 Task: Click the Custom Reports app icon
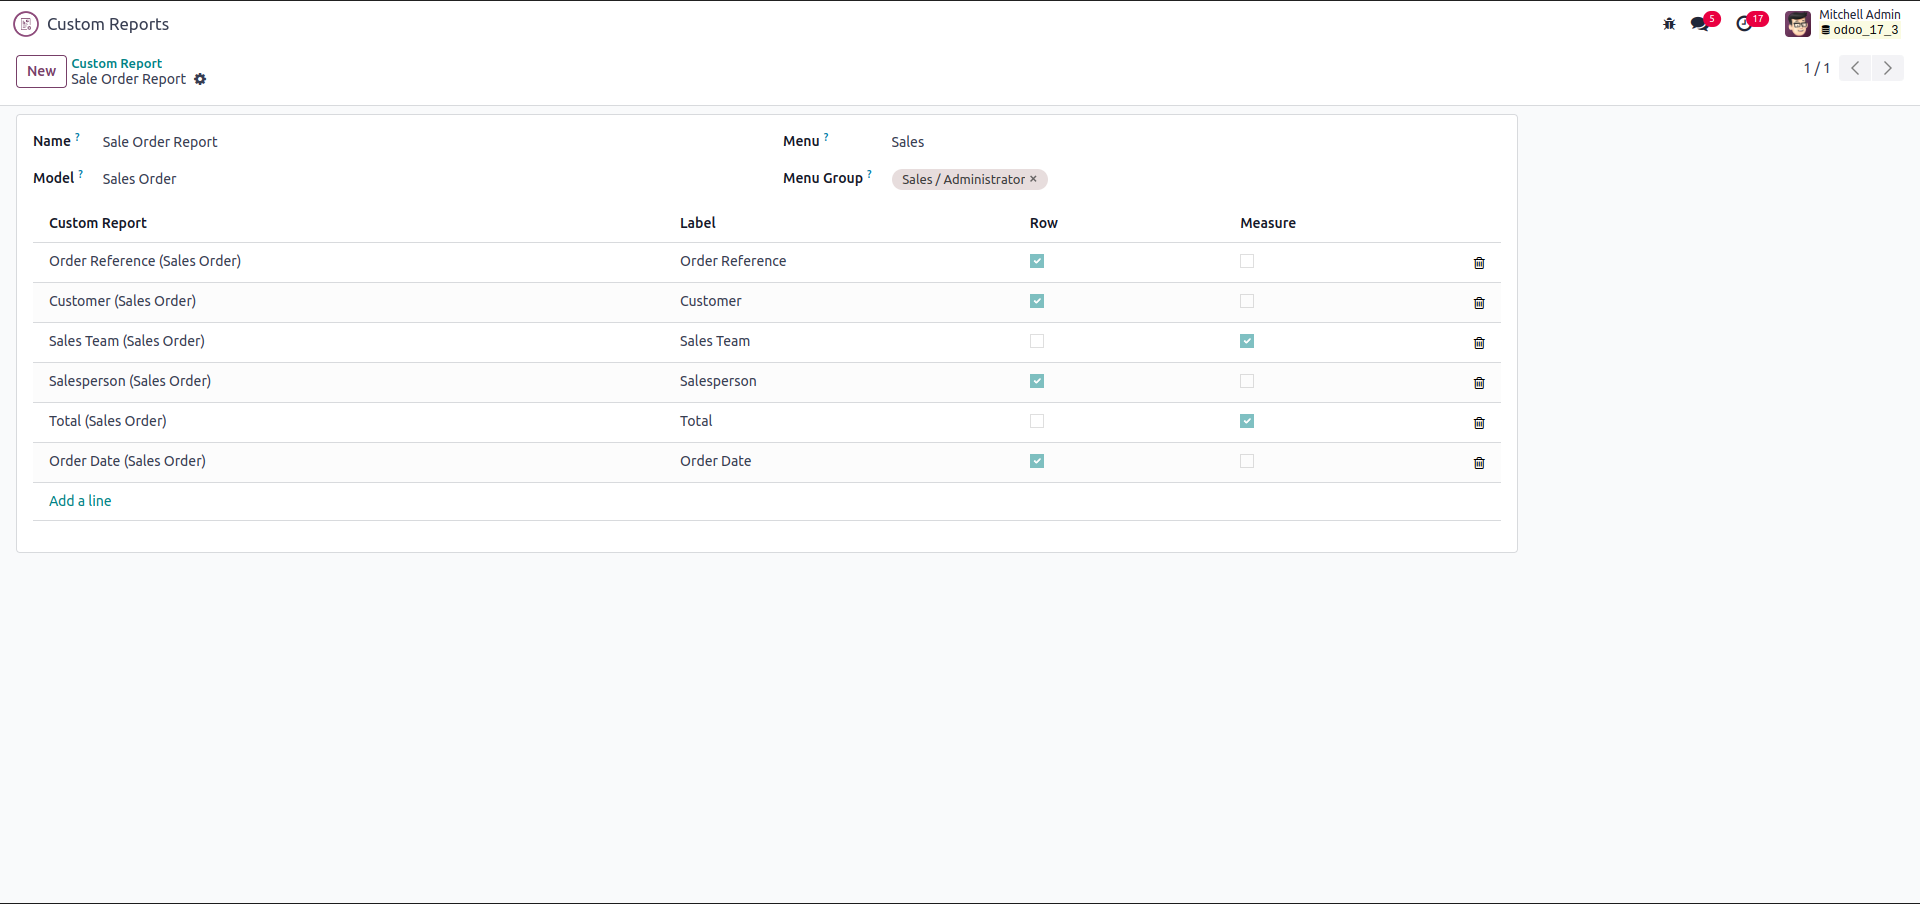tap(26, 24)
